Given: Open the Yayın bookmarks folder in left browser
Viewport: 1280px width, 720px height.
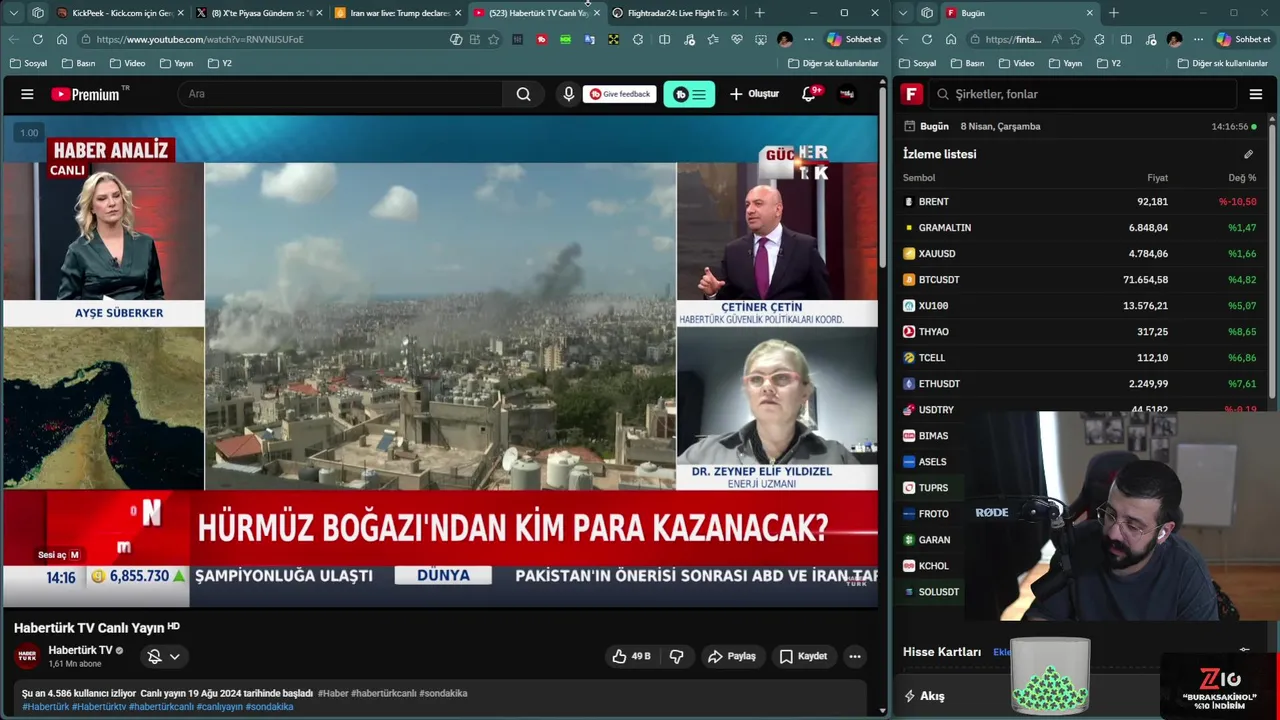Looking at the screenshot, I should tap(175, 63).
